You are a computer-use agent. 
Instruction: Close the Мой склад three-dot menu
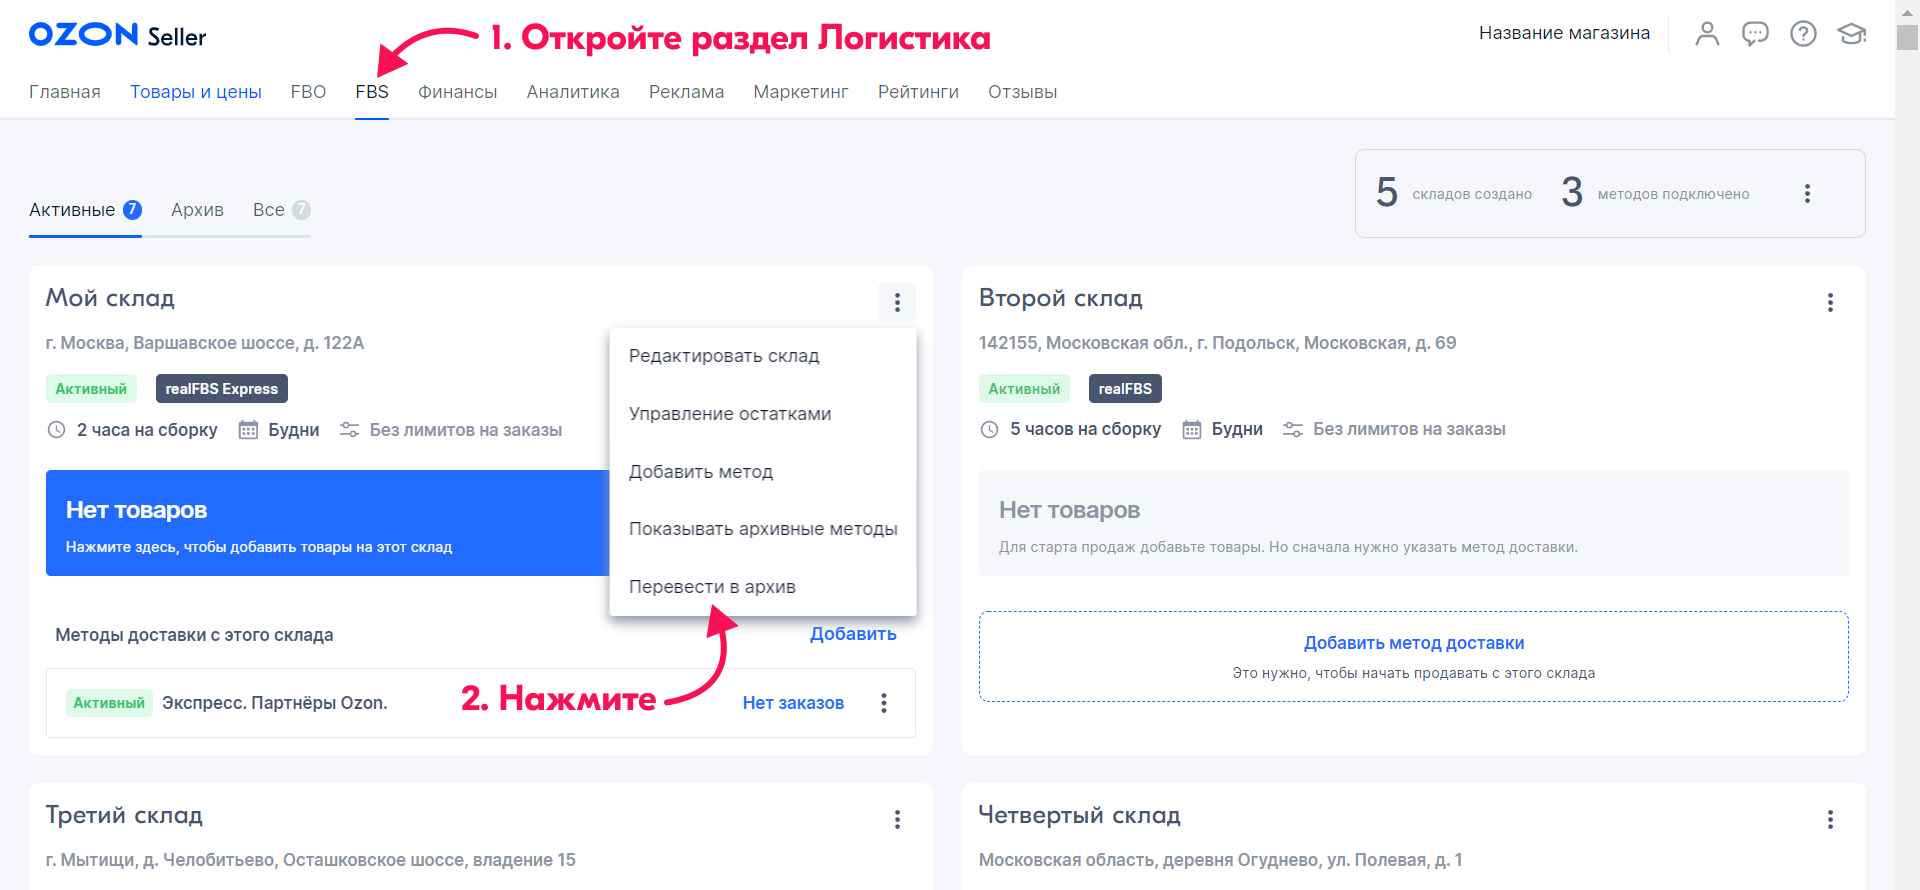pyautogui.click(x=897, y=302)
